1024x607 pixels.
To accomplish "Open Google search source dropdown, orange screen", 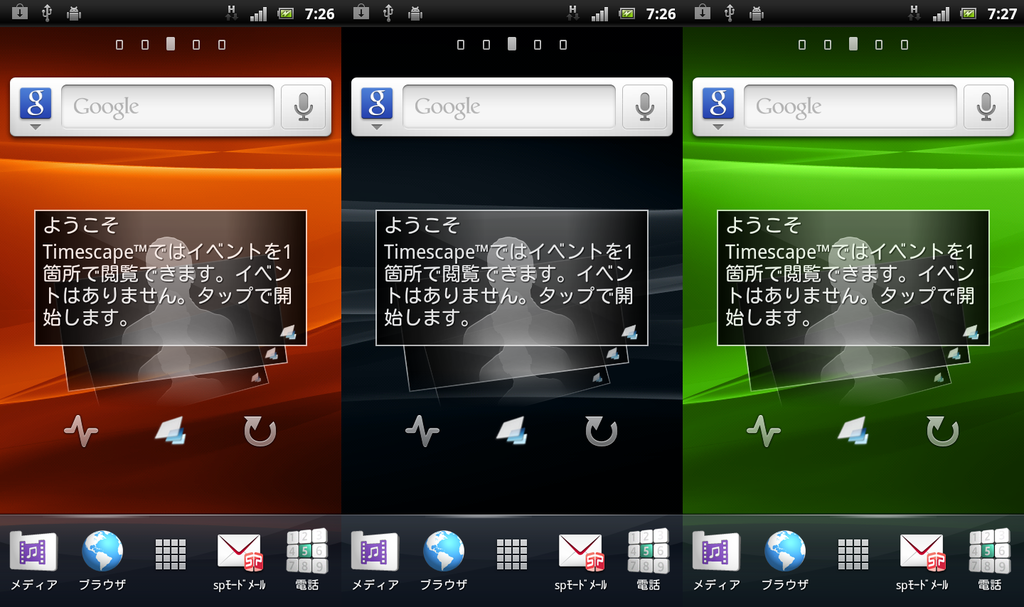I will [36, 108].
